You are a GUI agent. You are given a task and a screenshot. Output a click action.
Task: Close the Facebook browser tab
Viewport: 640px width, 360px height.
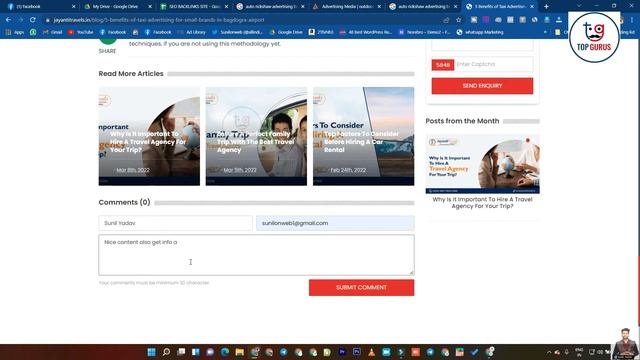tap(73, 7)
